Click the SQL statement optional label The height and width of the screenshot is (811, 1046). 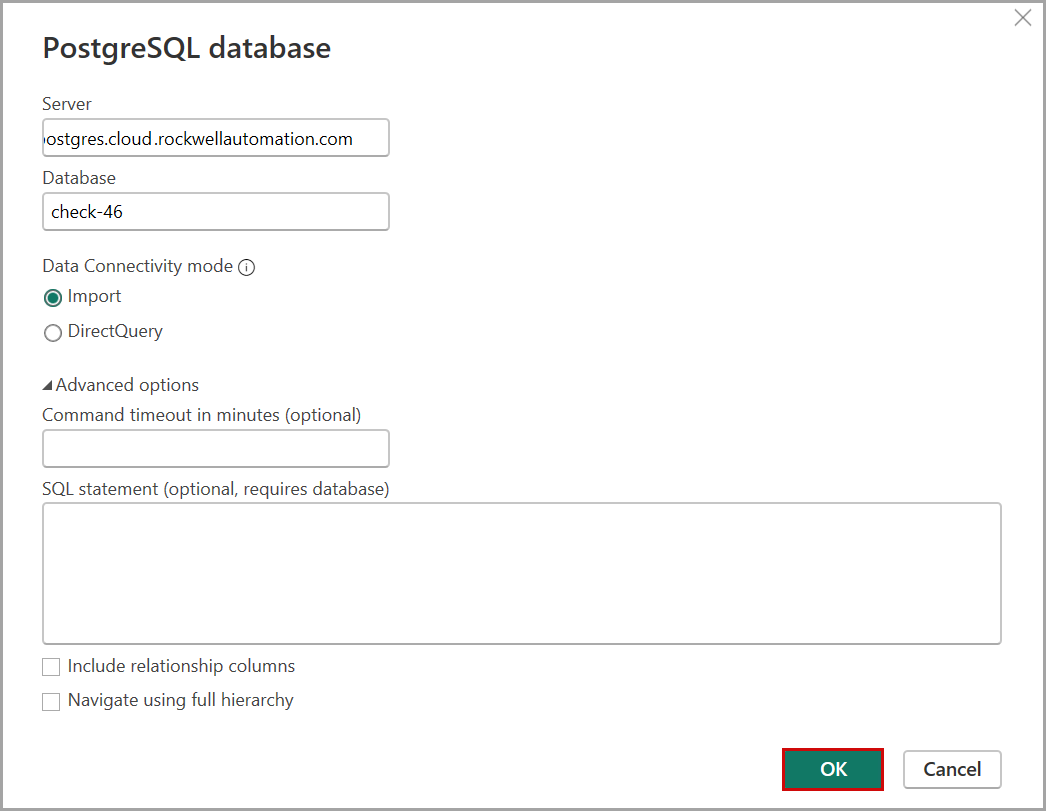tap(215, 489)
